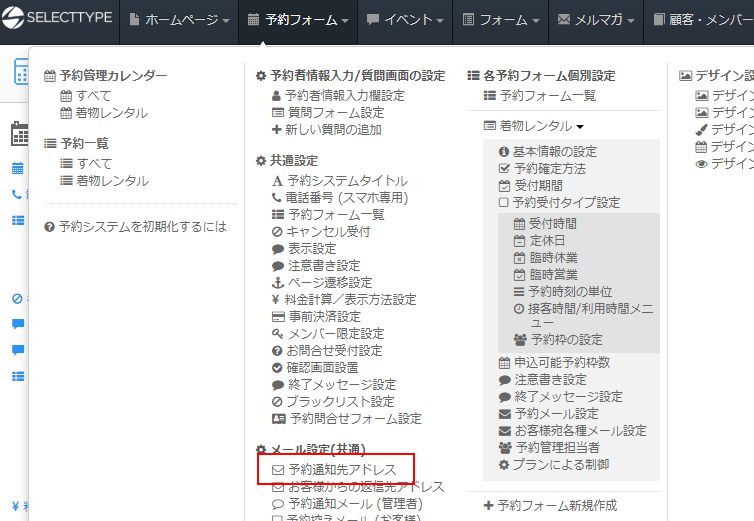Click the 料金計算/表示方法設定 yen icon

[277, 299]
